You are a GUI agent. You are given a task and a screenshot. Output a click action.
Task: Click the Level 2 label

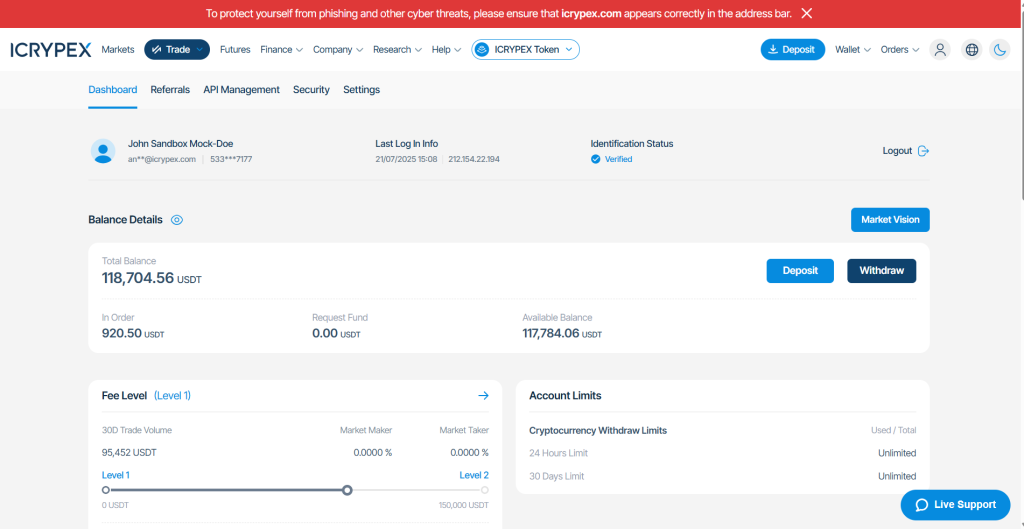(x=474, y=475)
